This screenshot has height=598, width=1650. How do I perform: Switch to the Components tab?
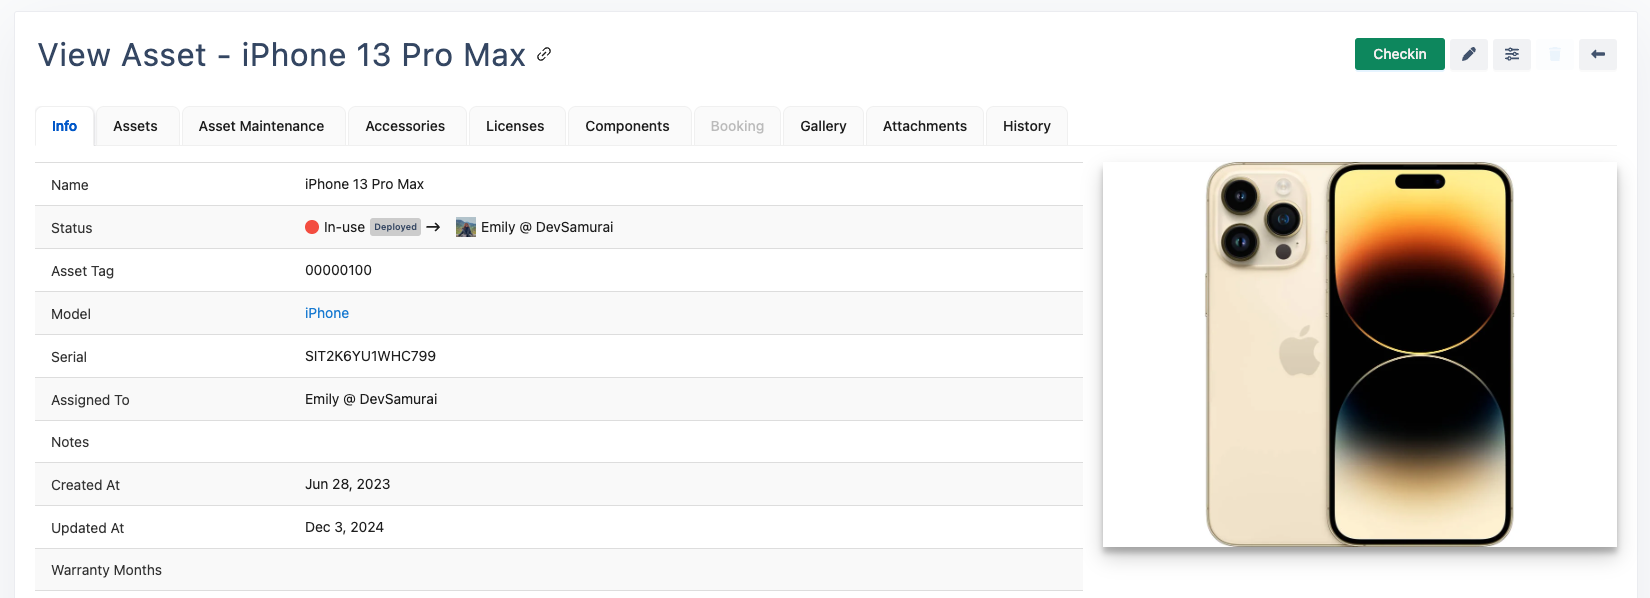(x=627, y=126)
